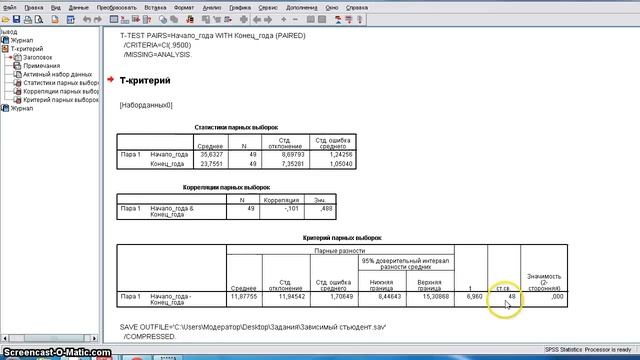
Task: Click the Go to case toolbar icon
Action: tap(125, 20)
